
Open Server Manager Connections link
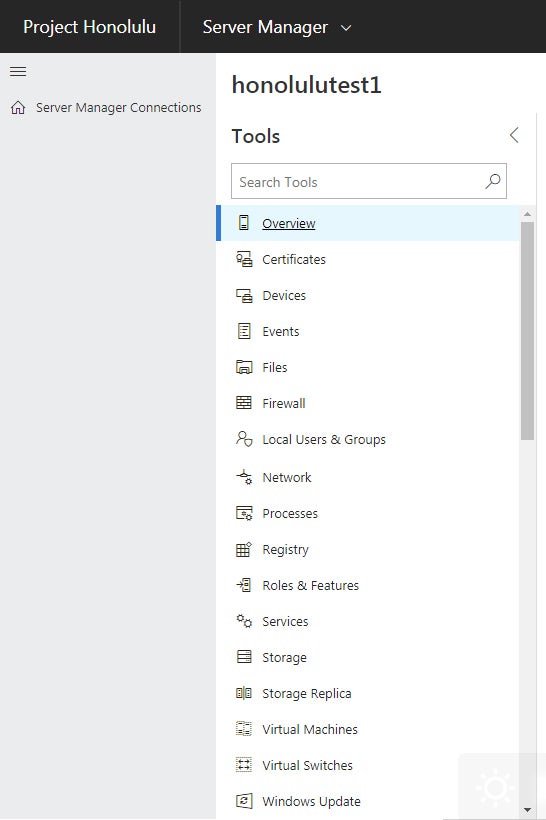click(x=118, y=107)
